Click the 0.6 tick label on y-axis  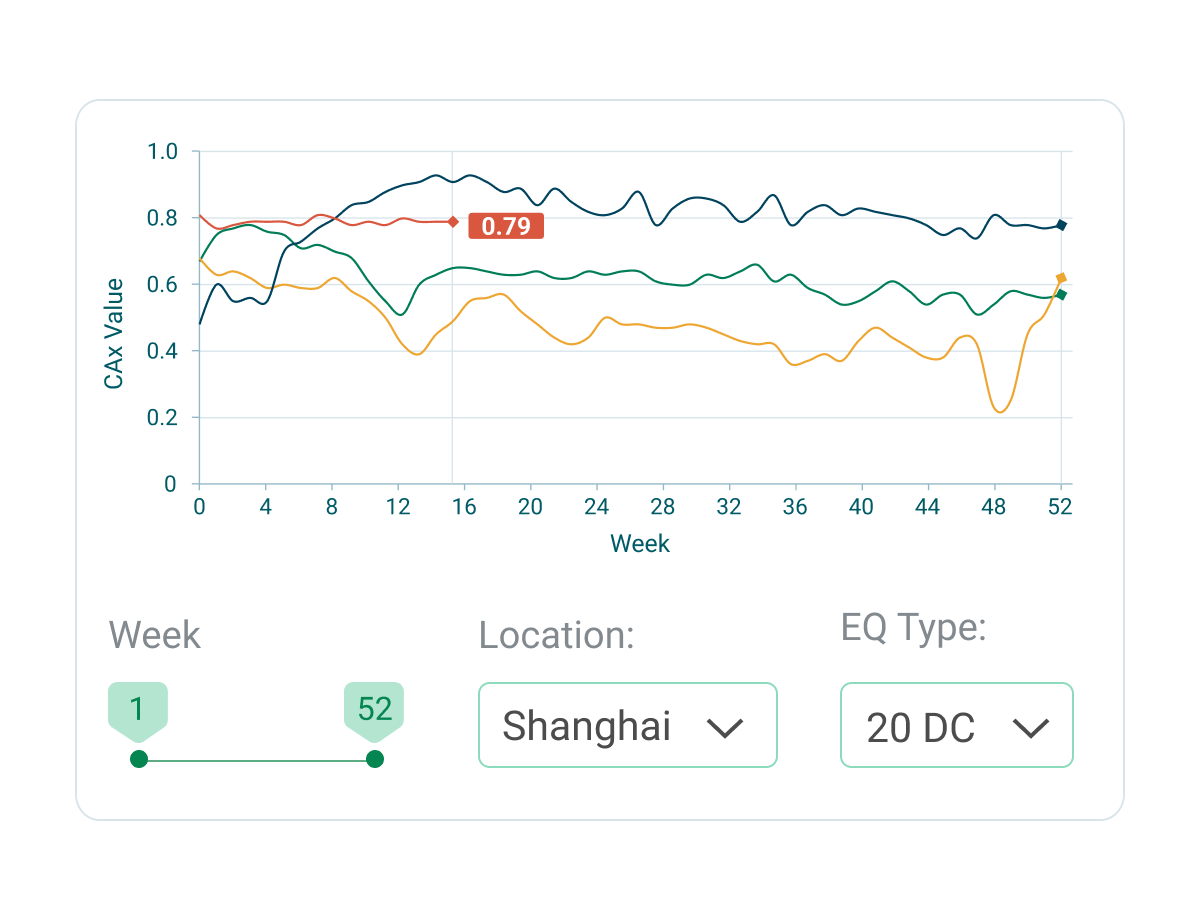point(162,285)
